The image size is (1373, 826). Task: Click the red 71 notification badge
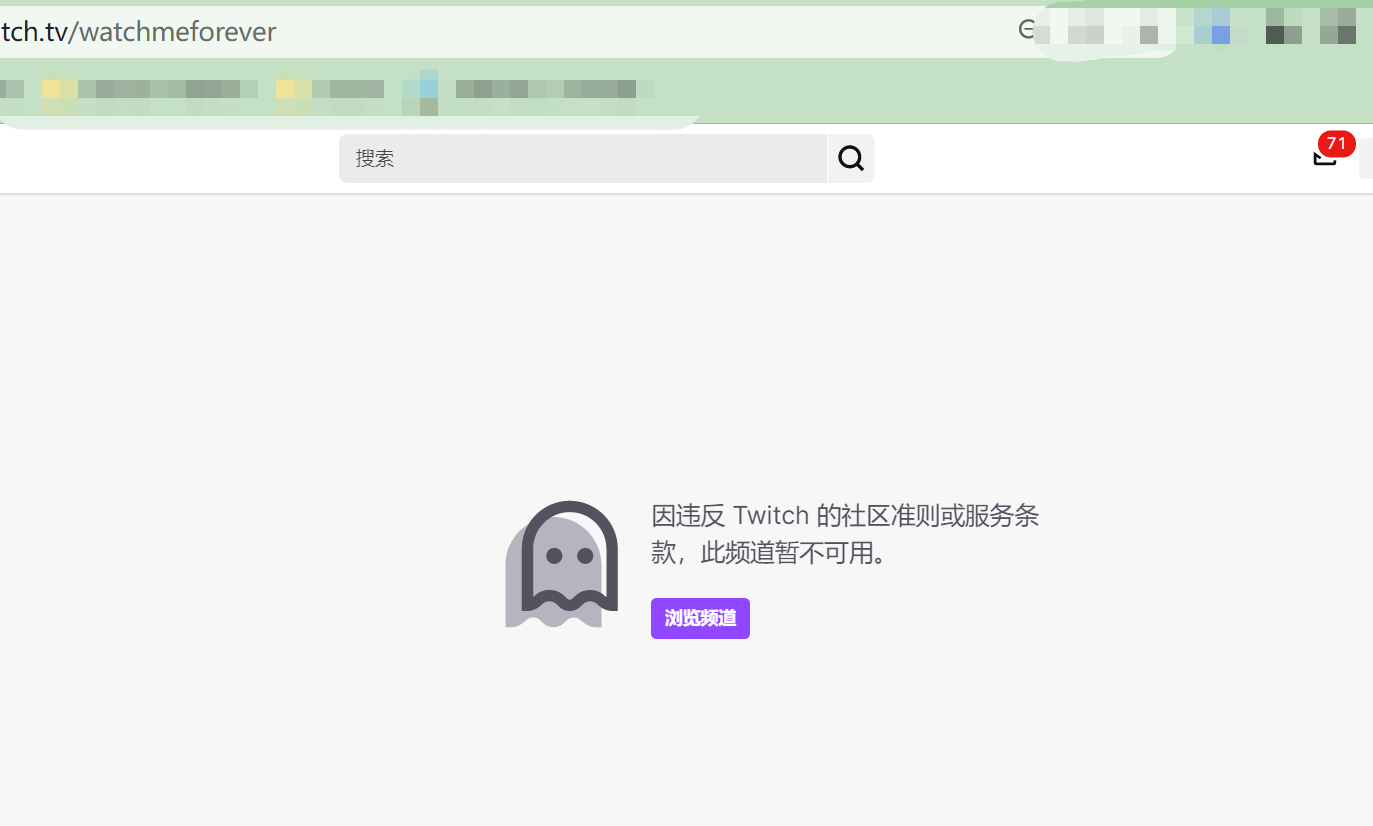1335,144
